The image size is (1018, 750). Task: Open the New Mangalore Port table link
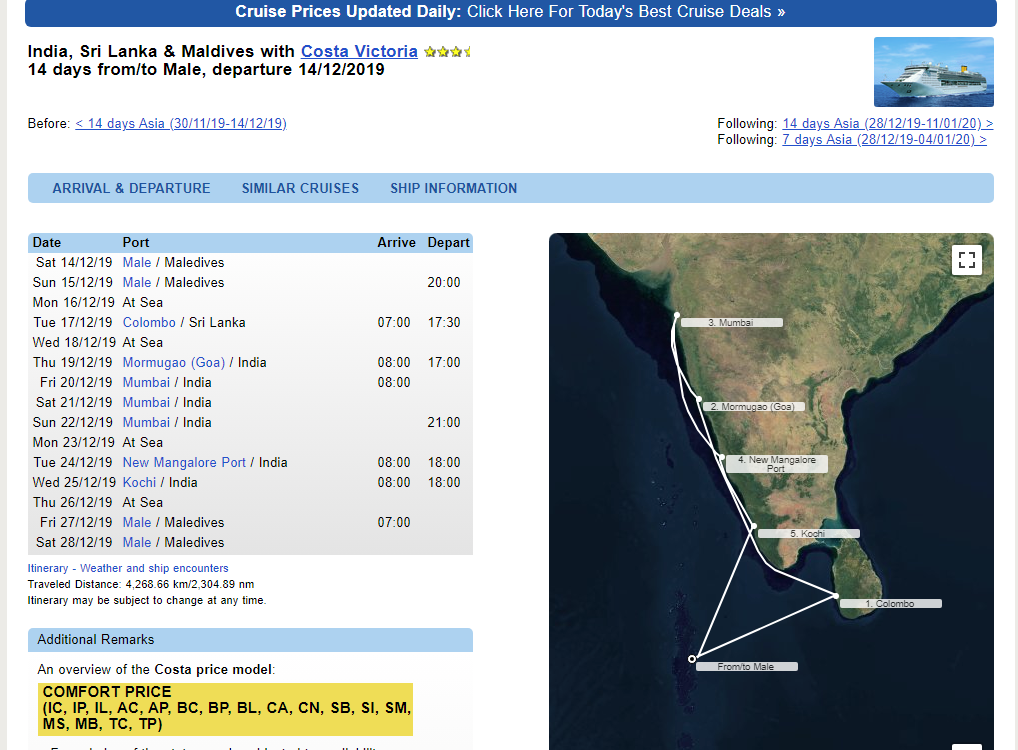tap(184, 462)
